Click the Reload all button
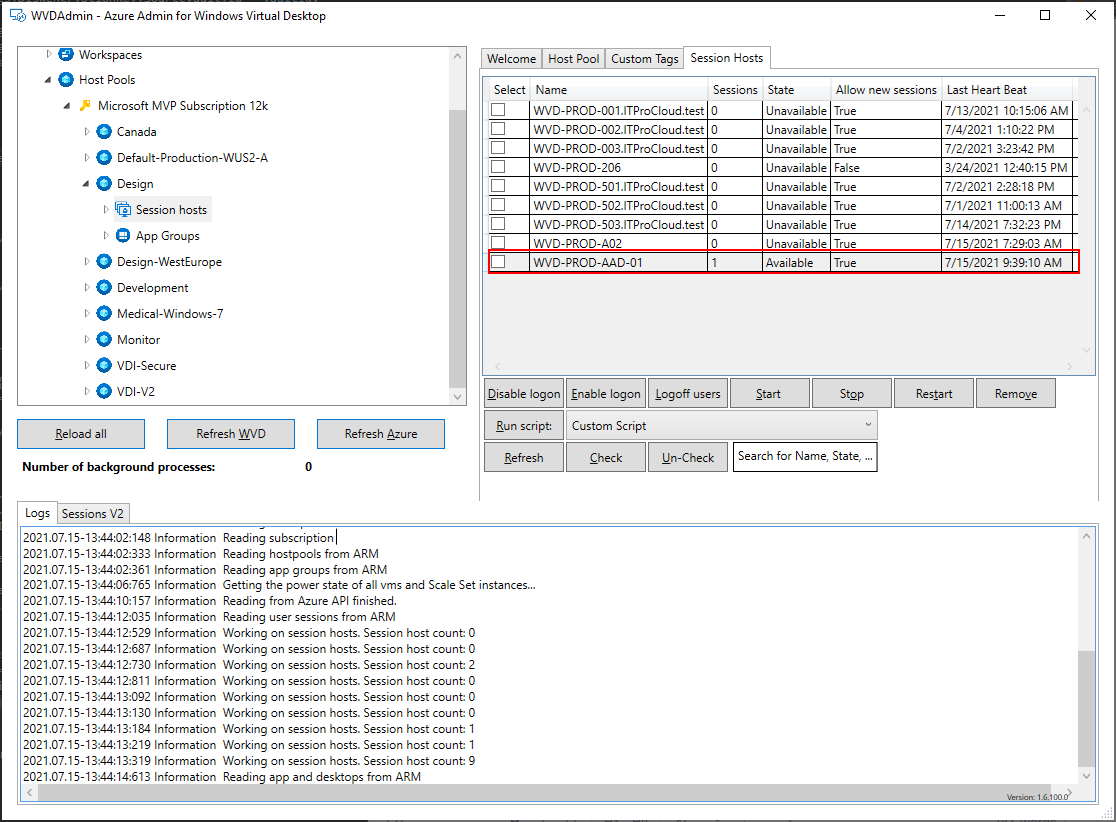This screenshot has width=1116, height=822. pos(81,434)
